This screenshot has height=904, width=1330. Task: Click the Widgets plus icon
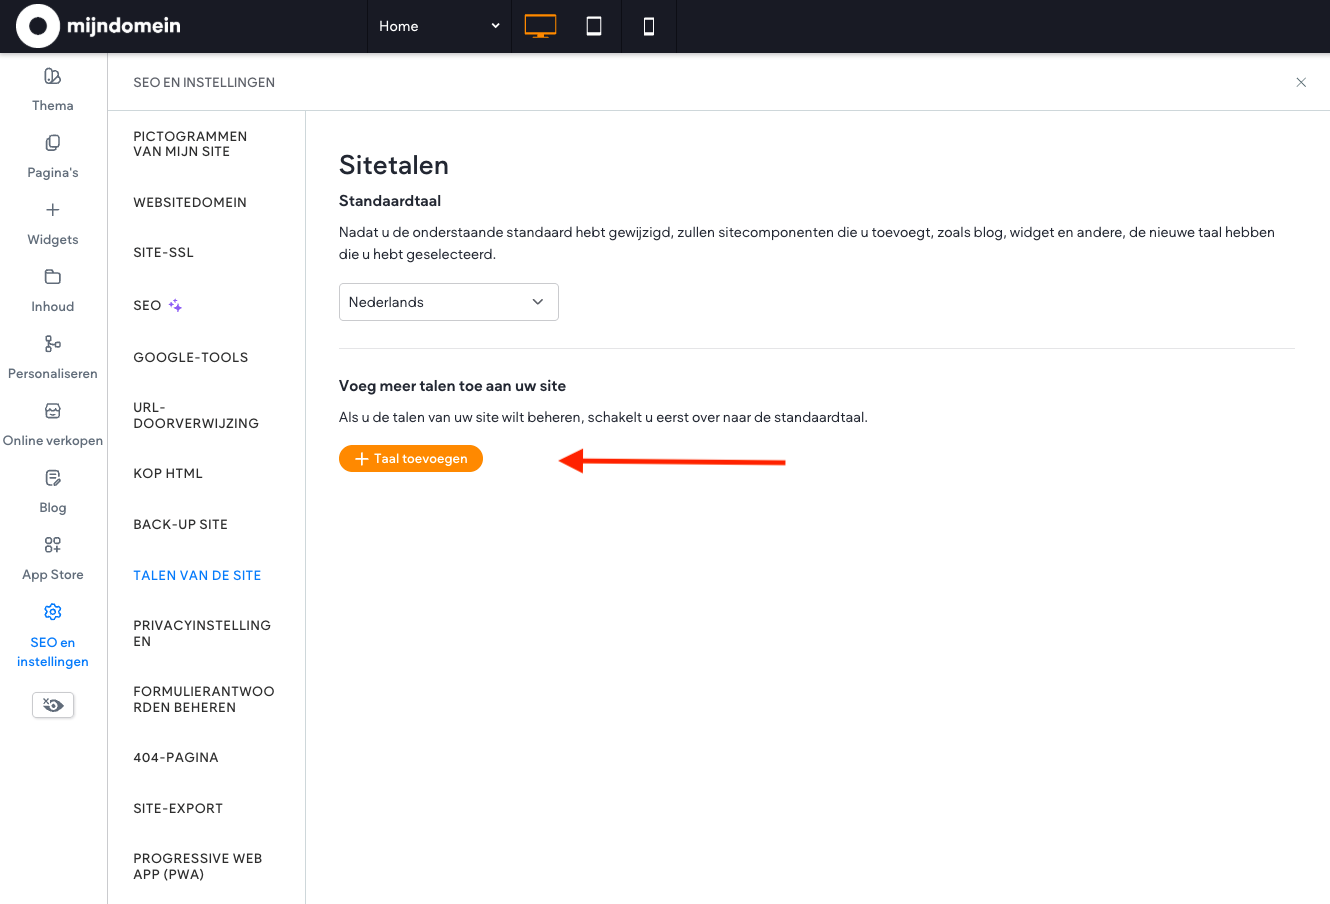53,210
